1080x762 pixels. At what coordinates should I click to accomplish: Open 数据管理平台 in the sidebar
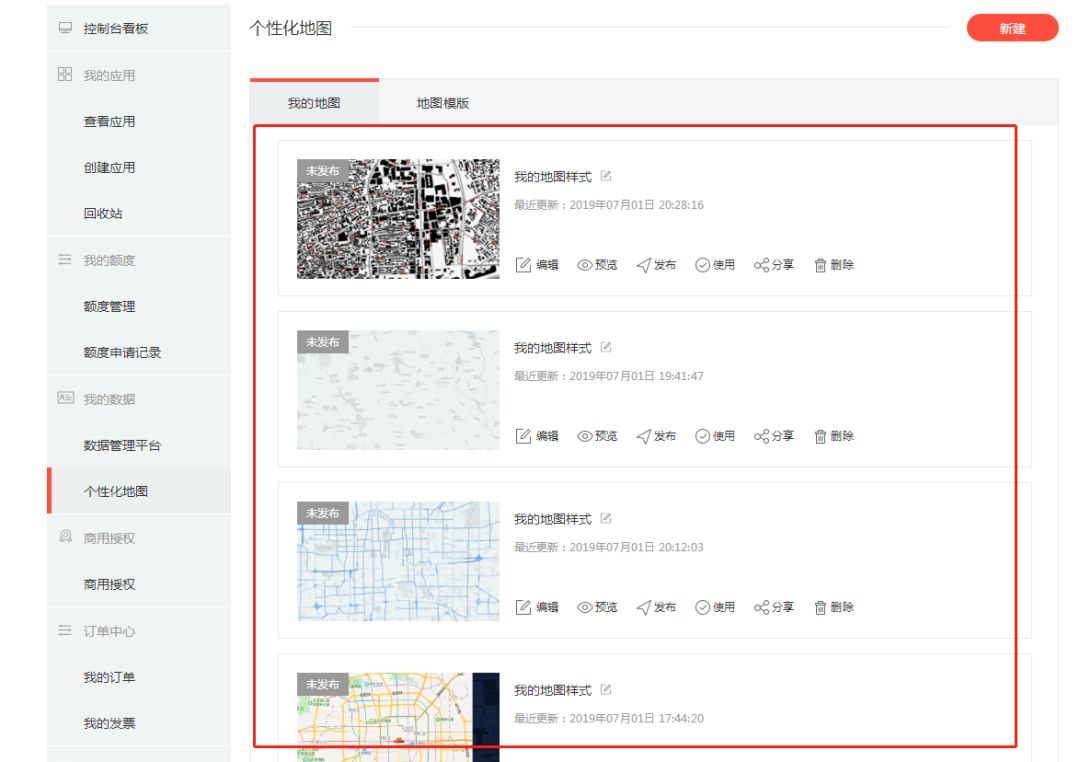[122, 445]
